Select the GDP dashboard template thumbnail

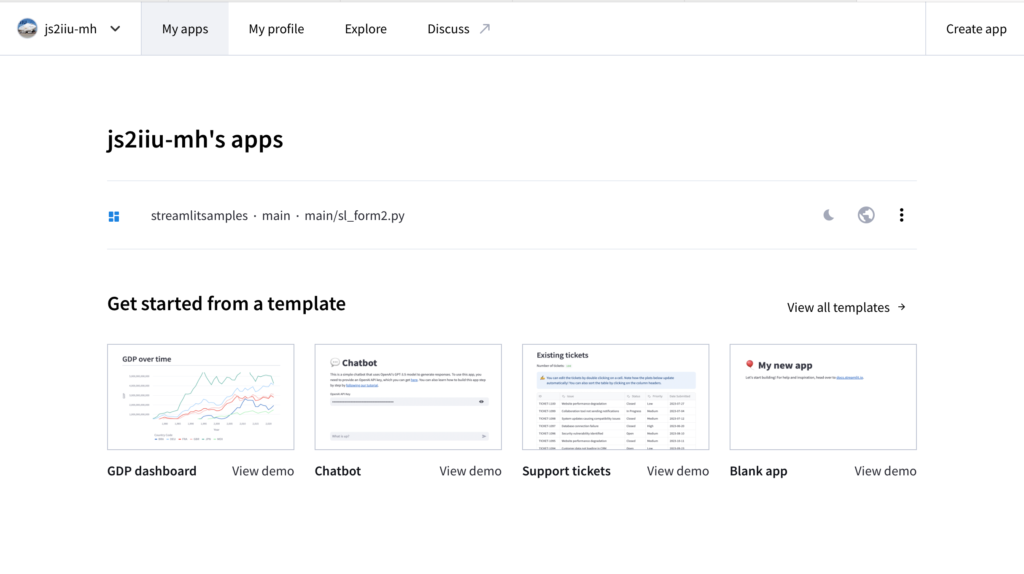[200, 397]
